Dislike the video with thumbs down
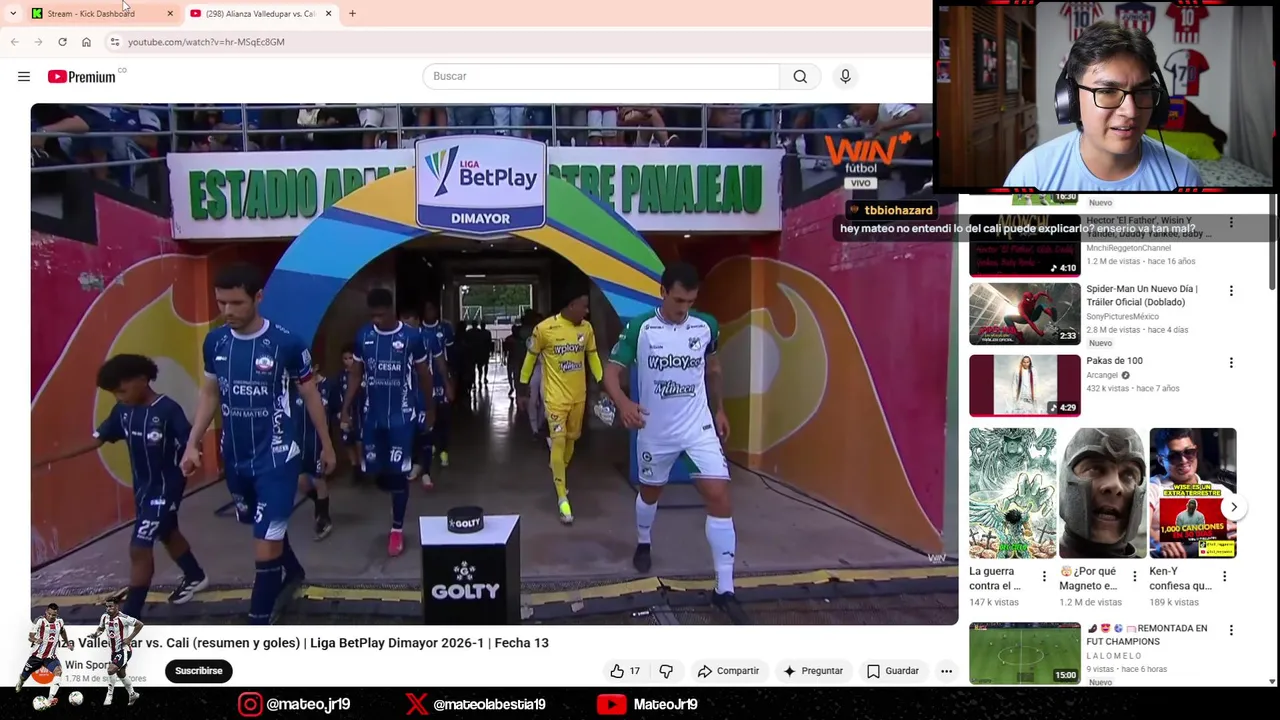This screenshot has width=1280, height=720. (x=666, y=671)
